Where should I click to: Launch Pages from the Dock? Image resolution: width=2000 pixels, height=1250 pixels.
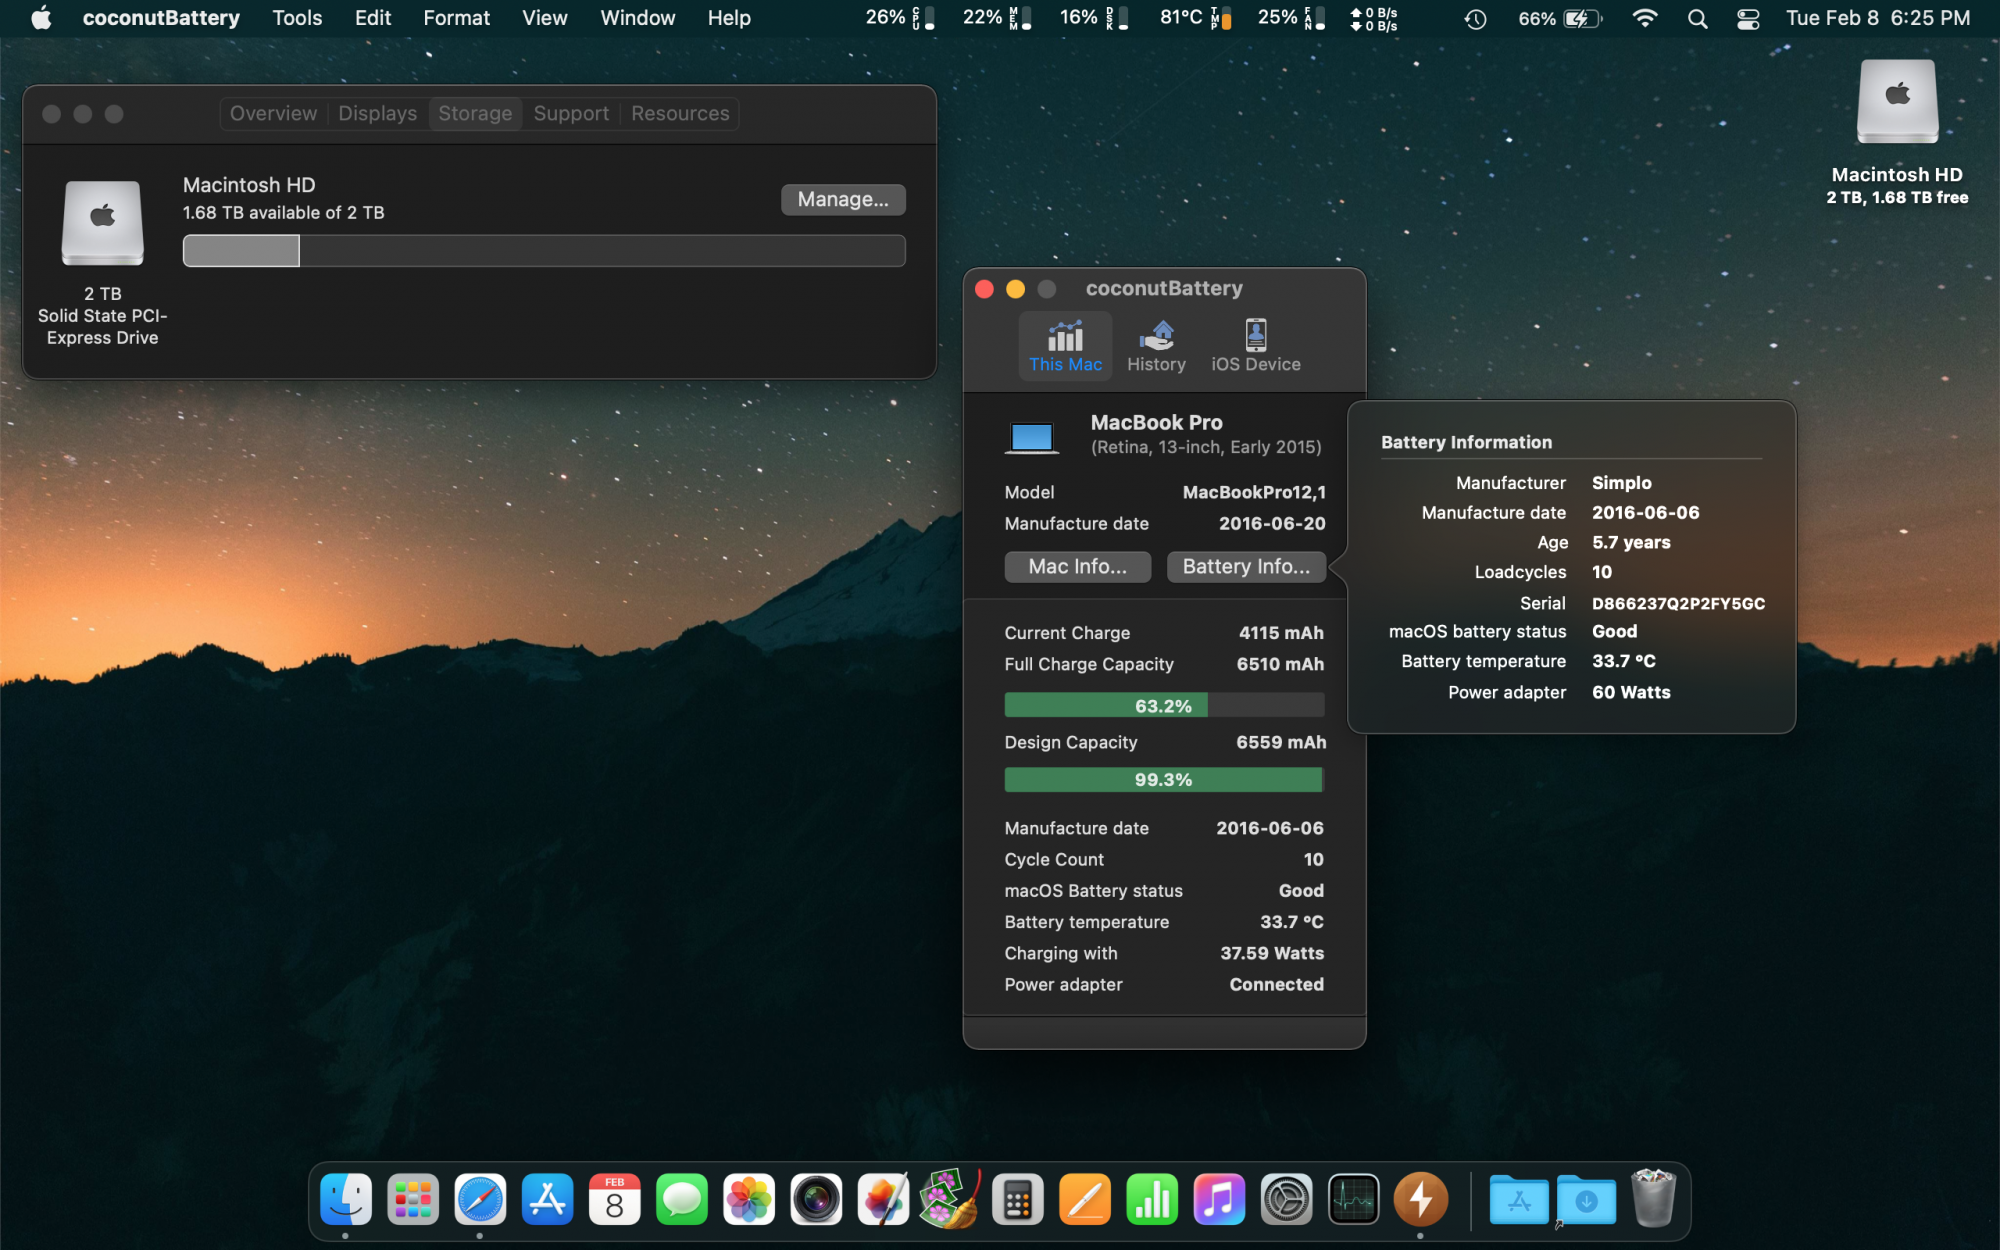1085,1199
